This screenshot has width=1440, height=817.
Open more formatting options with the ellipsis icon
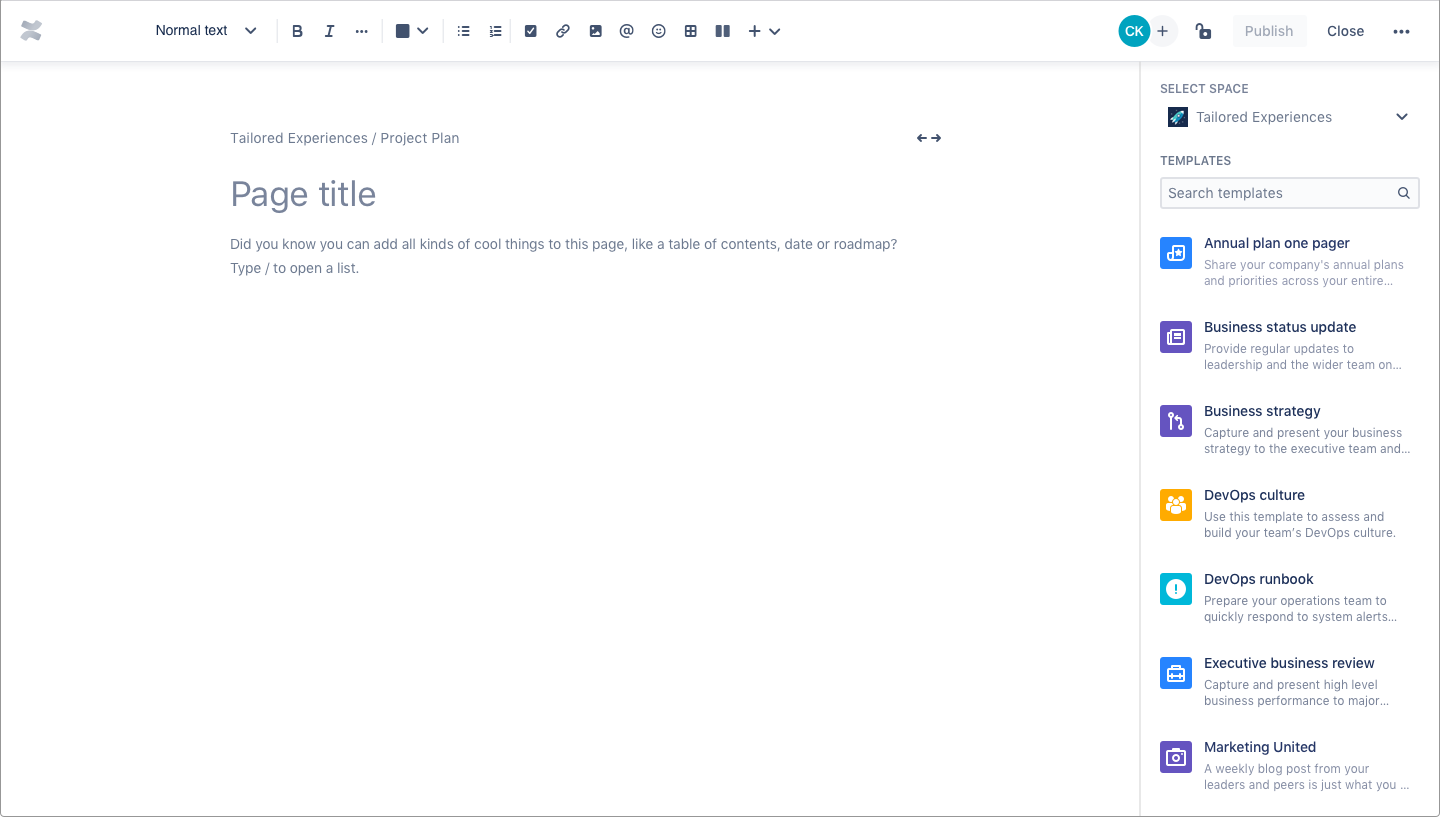pos(361,30)
